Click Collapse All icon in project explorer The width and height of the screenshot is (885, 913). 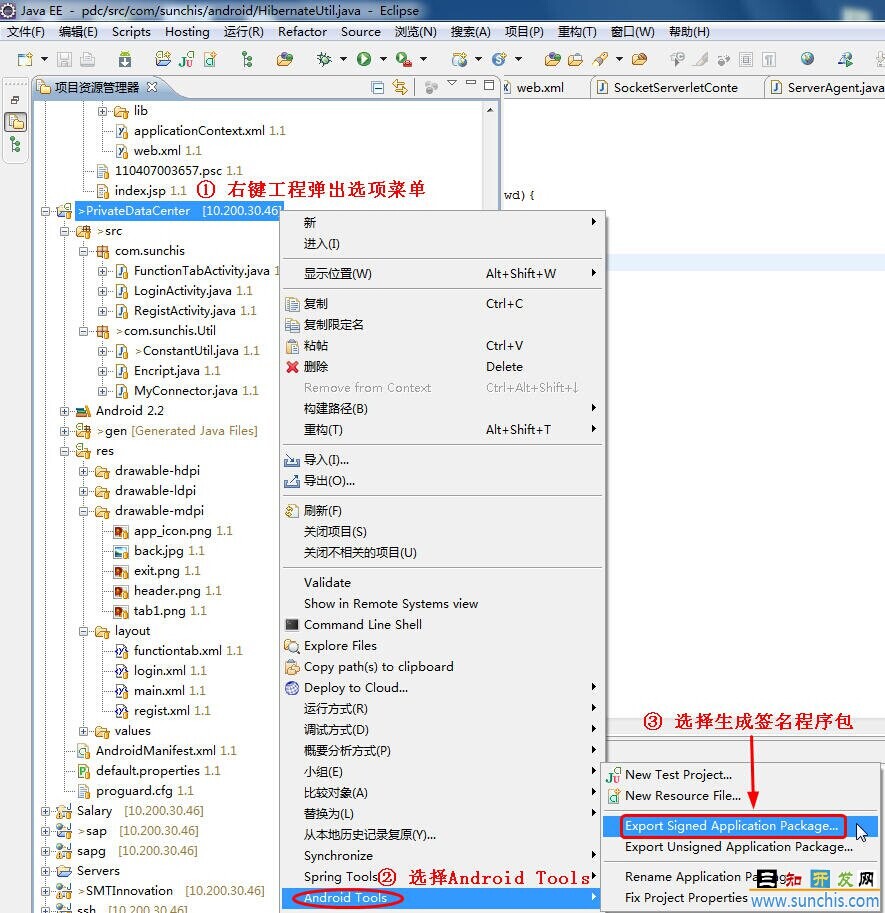[378, 88]
